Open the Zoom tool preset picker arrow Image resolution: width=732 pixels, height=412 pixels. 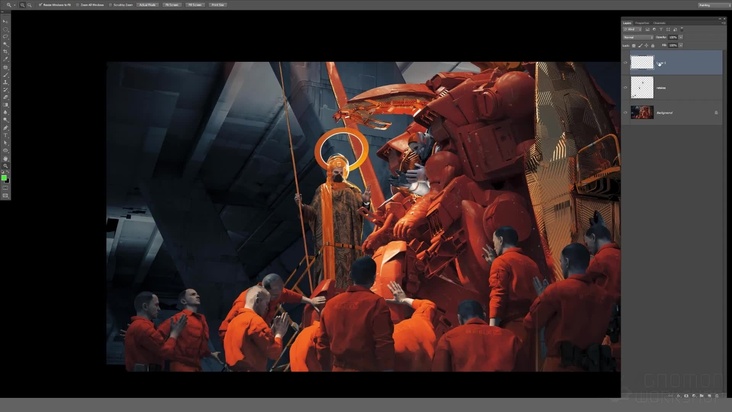[x=14, y=5]
